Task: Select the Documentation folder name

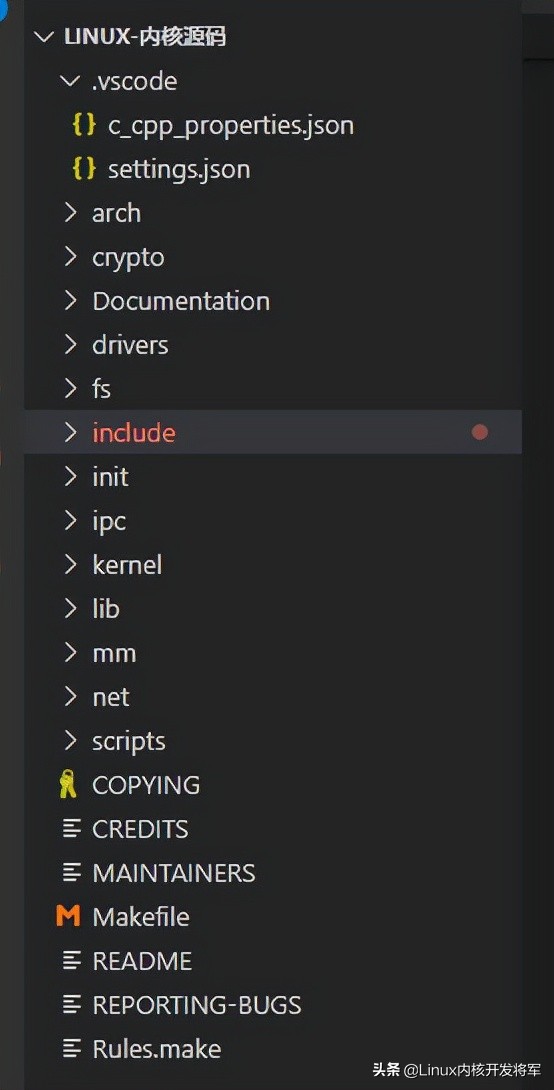Action: pyautogui.click(x=181, y=301)
